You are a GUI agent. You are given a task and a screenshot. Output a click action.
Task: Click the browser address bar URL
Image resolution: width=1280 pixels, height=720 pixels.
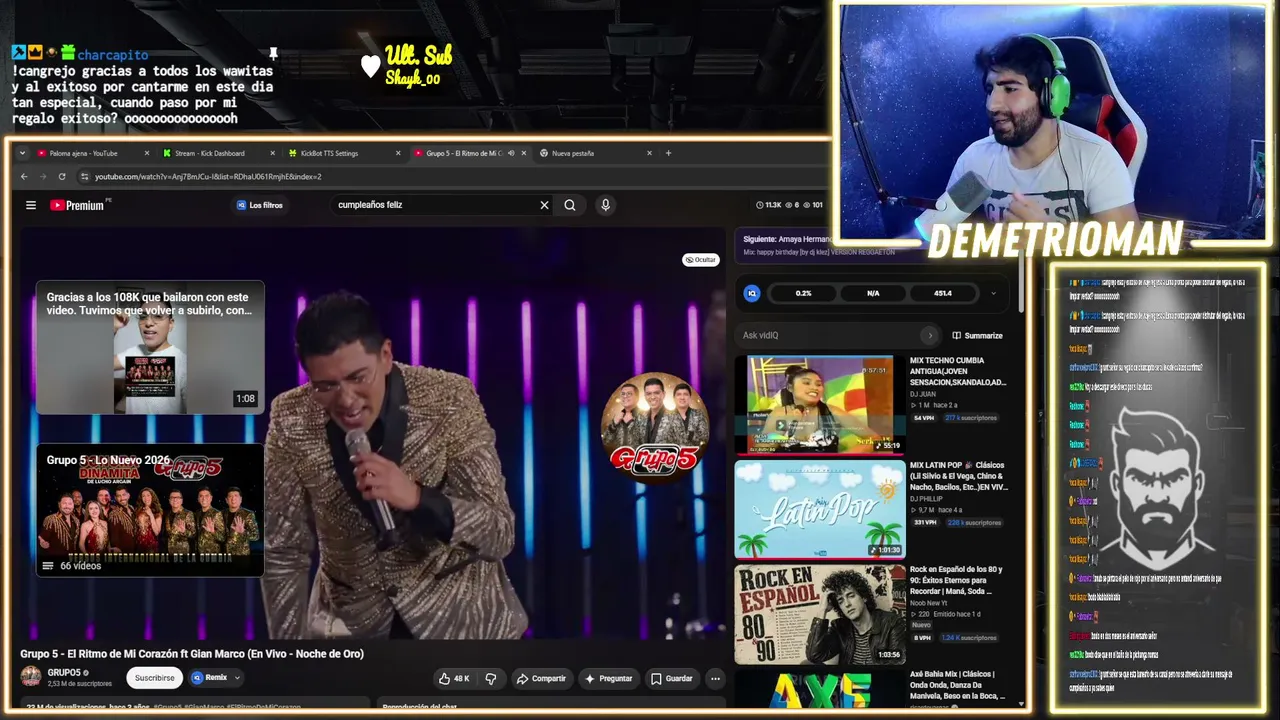[x=208, y=177]
